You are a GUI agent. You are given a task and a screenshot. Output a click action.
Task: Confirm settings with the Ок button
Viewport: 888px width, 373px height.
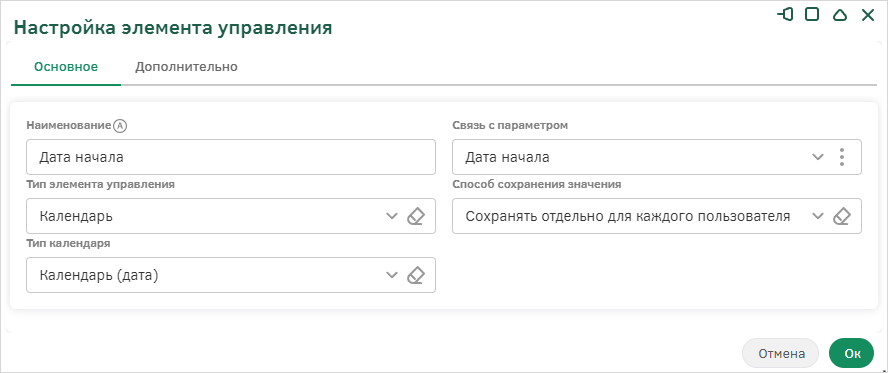(852, 354)
